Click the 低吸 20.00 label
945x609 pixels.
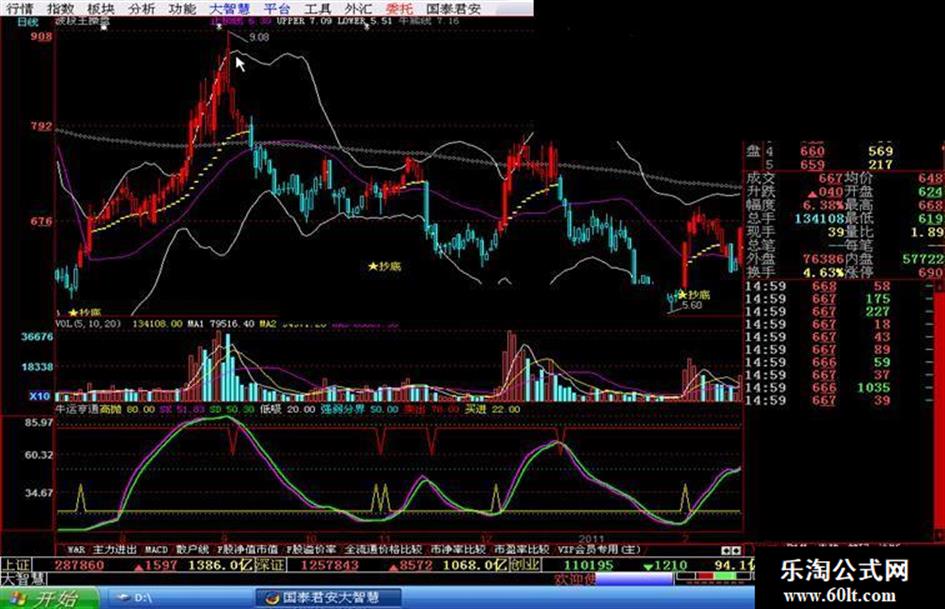(x=287, y=409)
